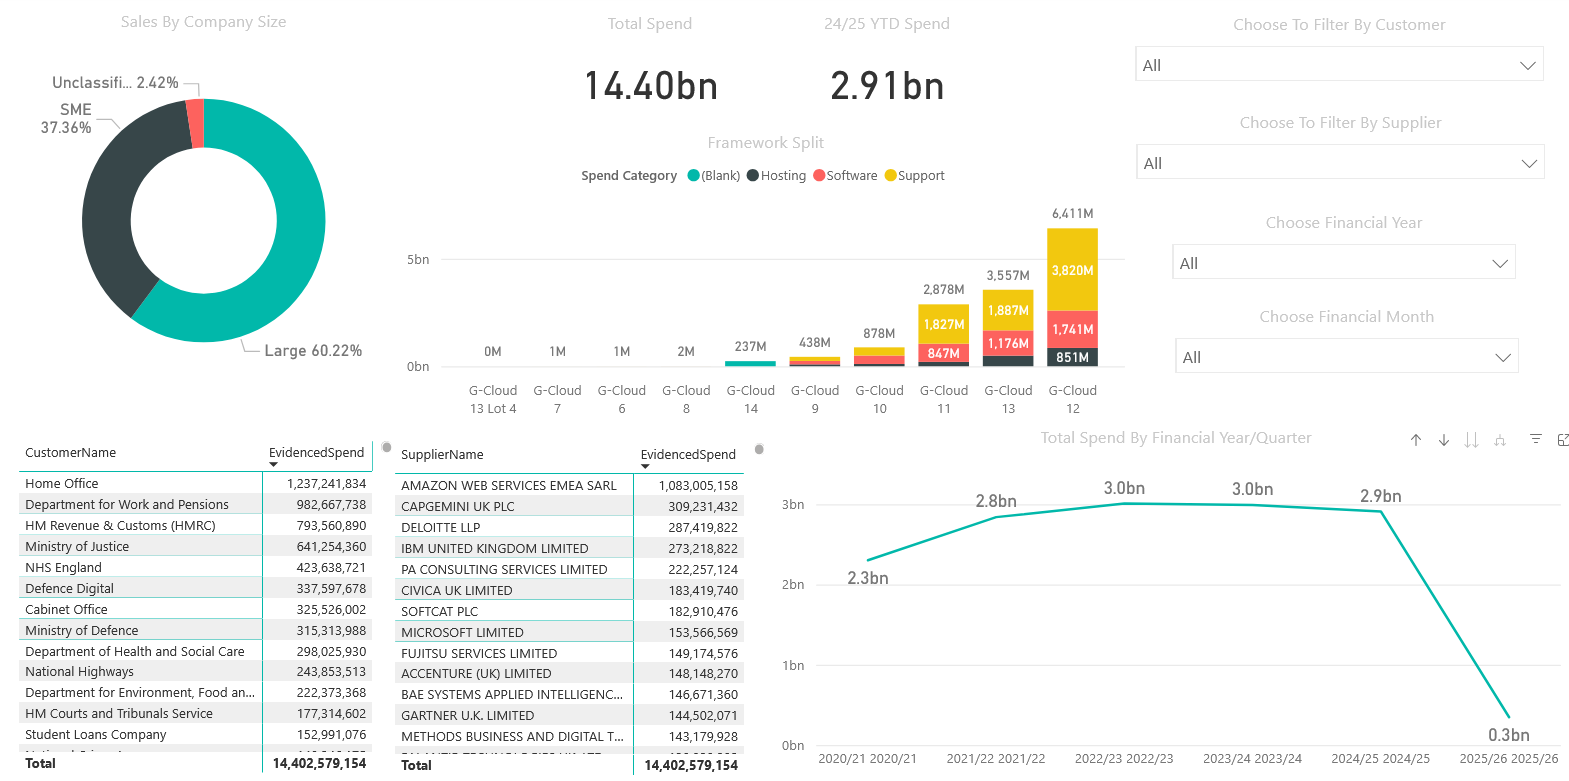Expand all down one level icon
Viewport: 1569px width, 781px height.
tap(1499, 440)
